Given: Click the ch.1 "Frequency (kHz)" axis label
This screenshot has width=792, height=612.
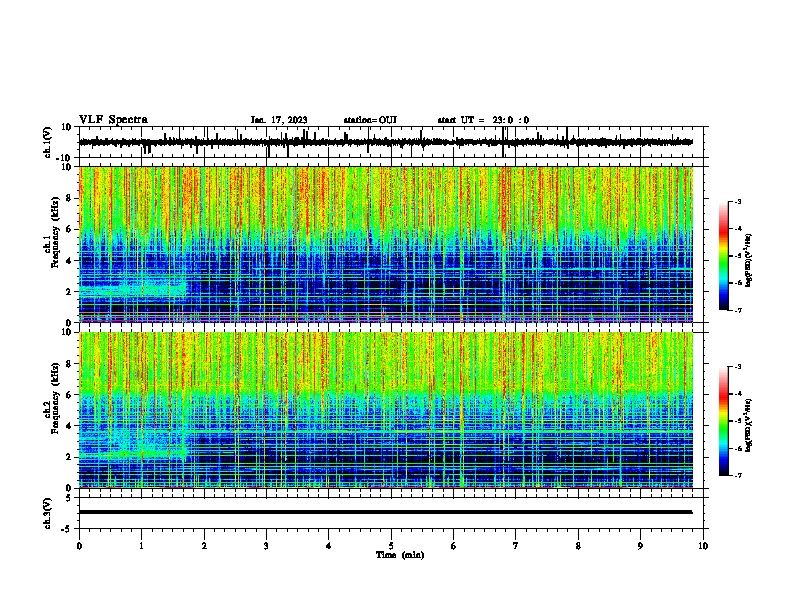Looking at the screenshot, I should tap(55, 233).
